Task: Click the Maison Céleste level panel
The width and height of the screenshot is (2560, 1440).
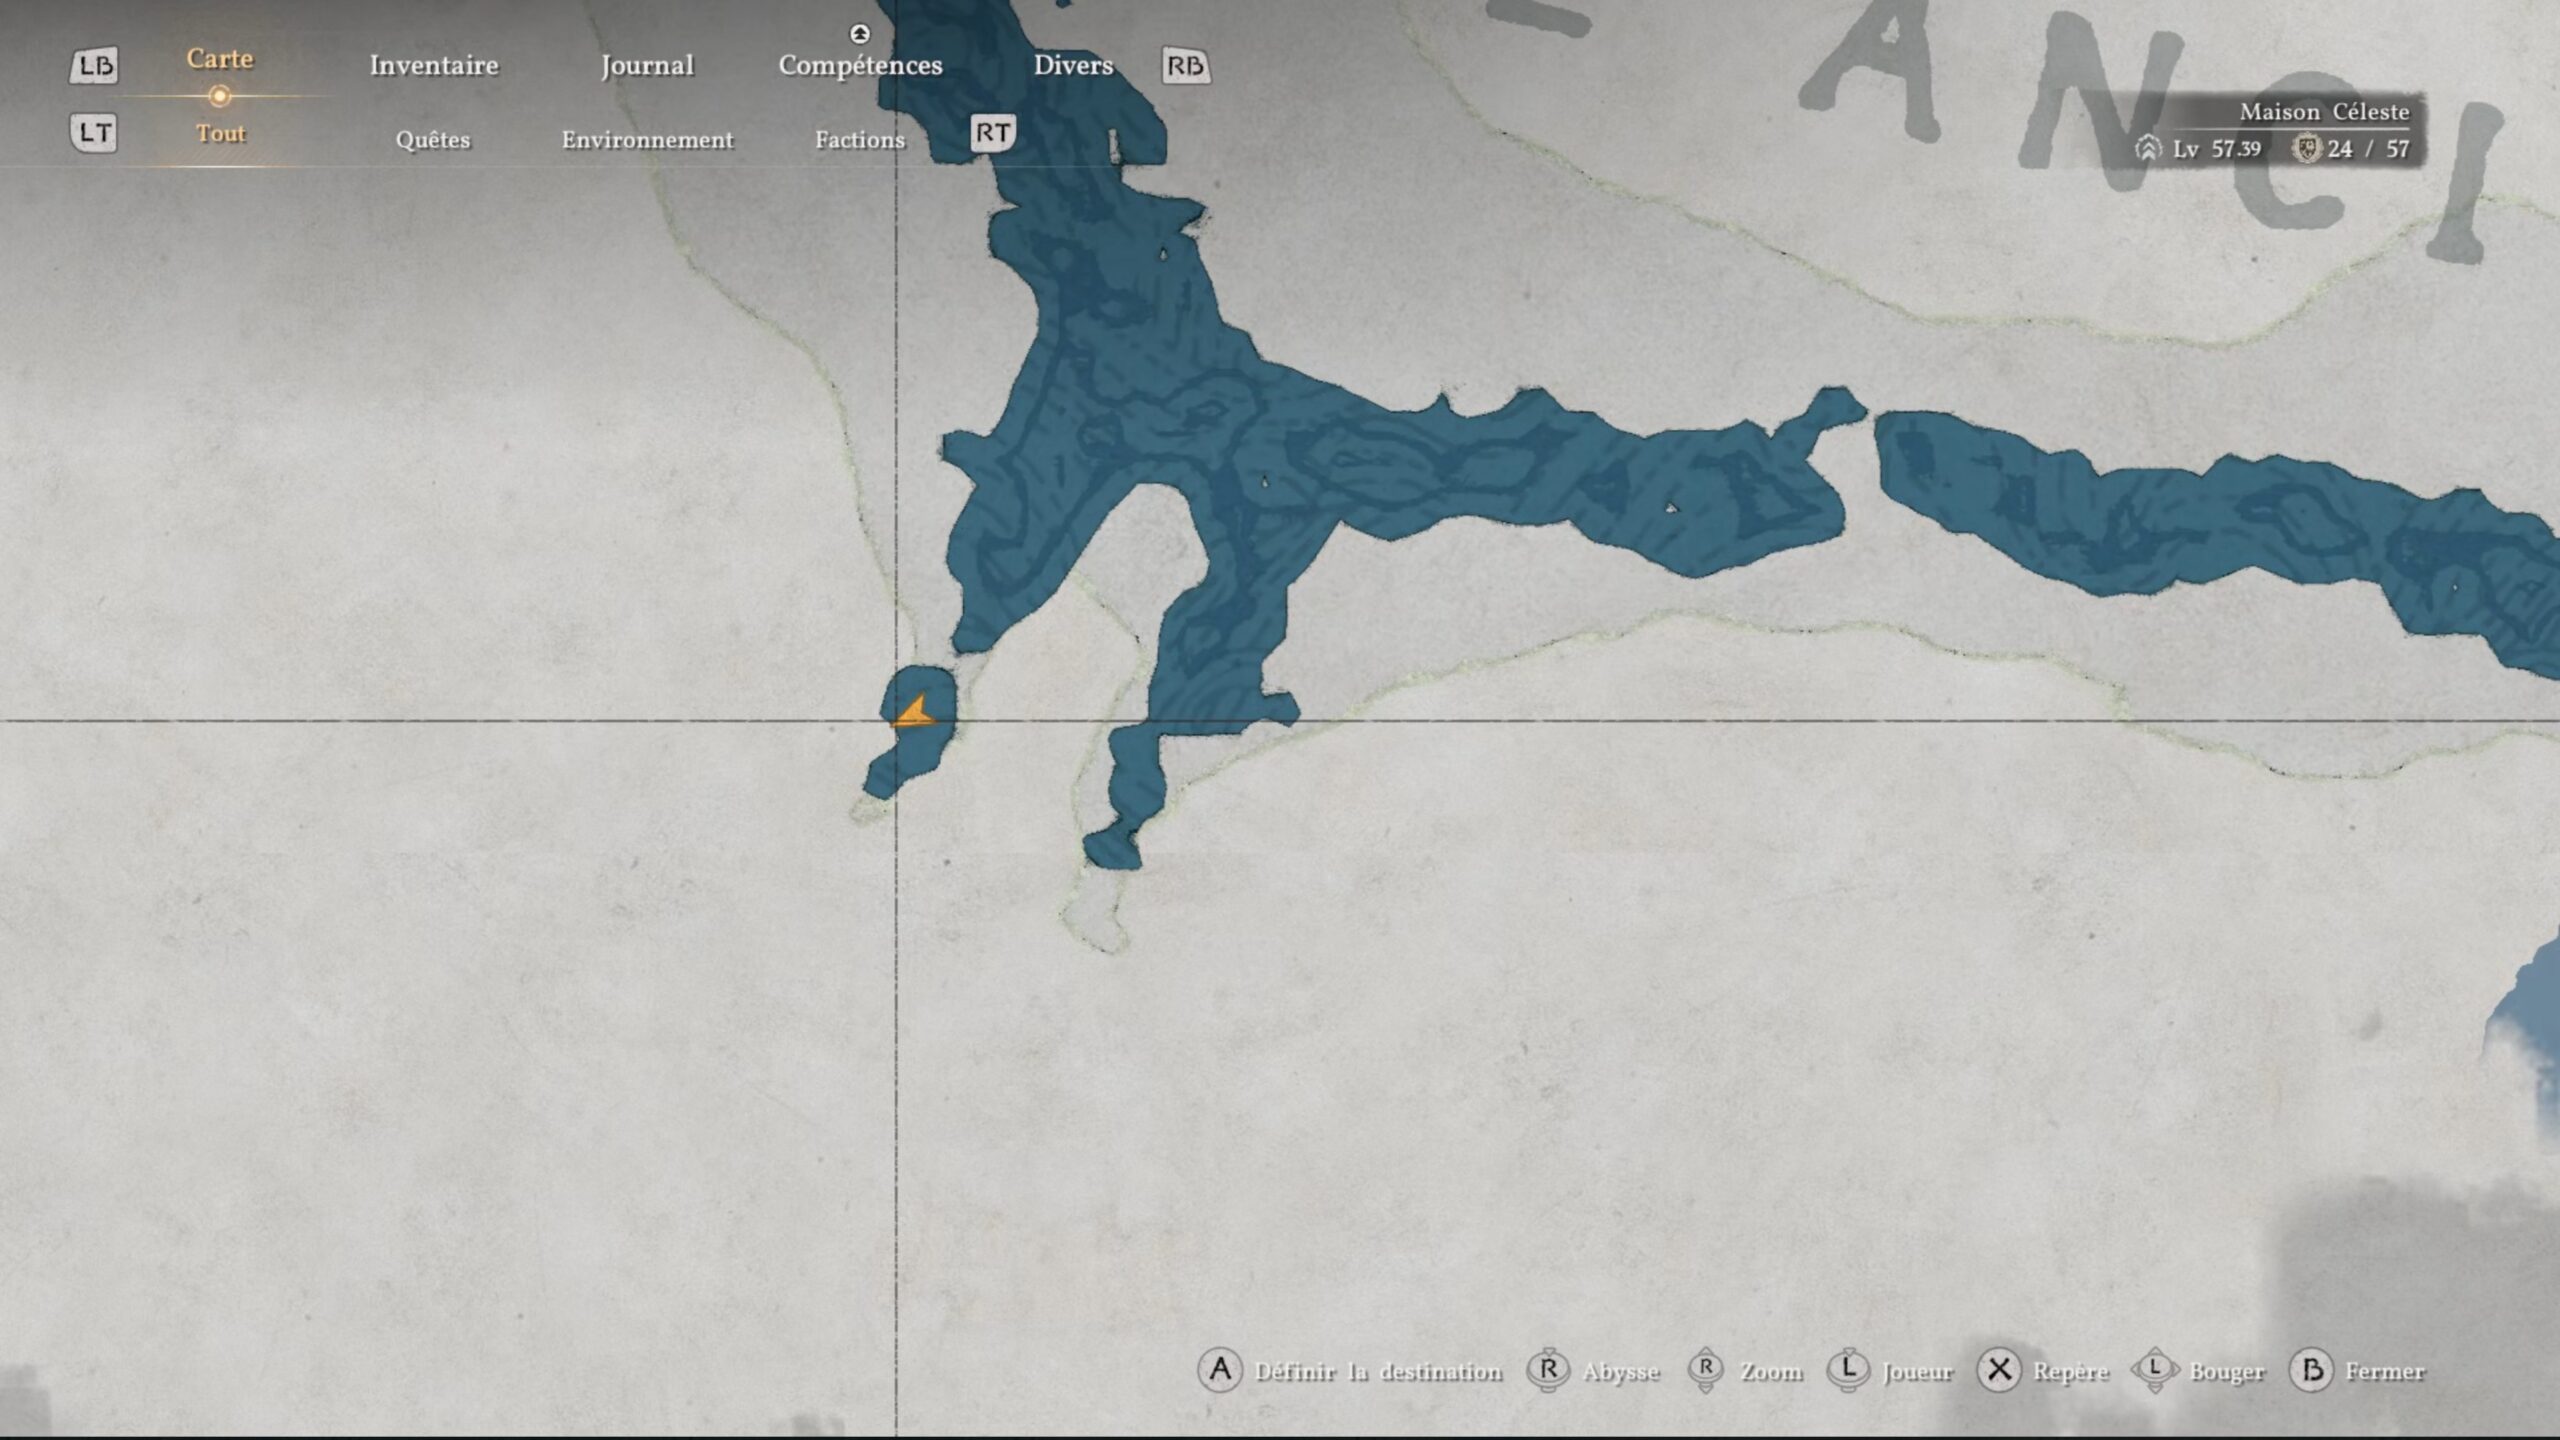Action: click(2280, 132)
